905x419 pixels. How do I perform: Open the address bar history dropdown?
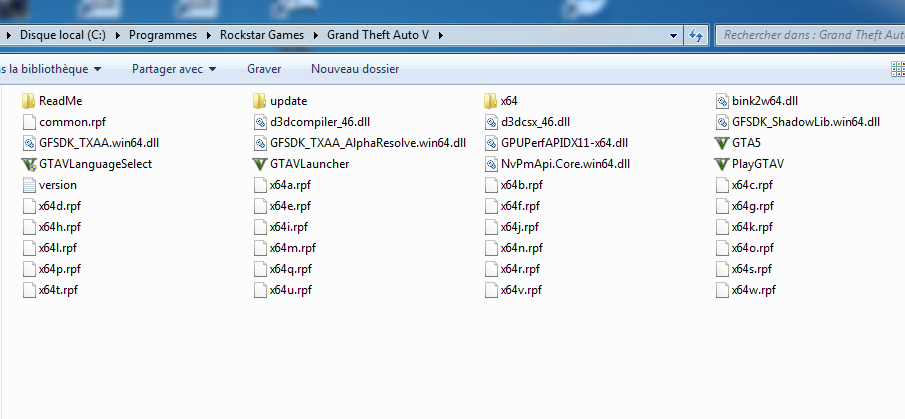tap(673, 35)
